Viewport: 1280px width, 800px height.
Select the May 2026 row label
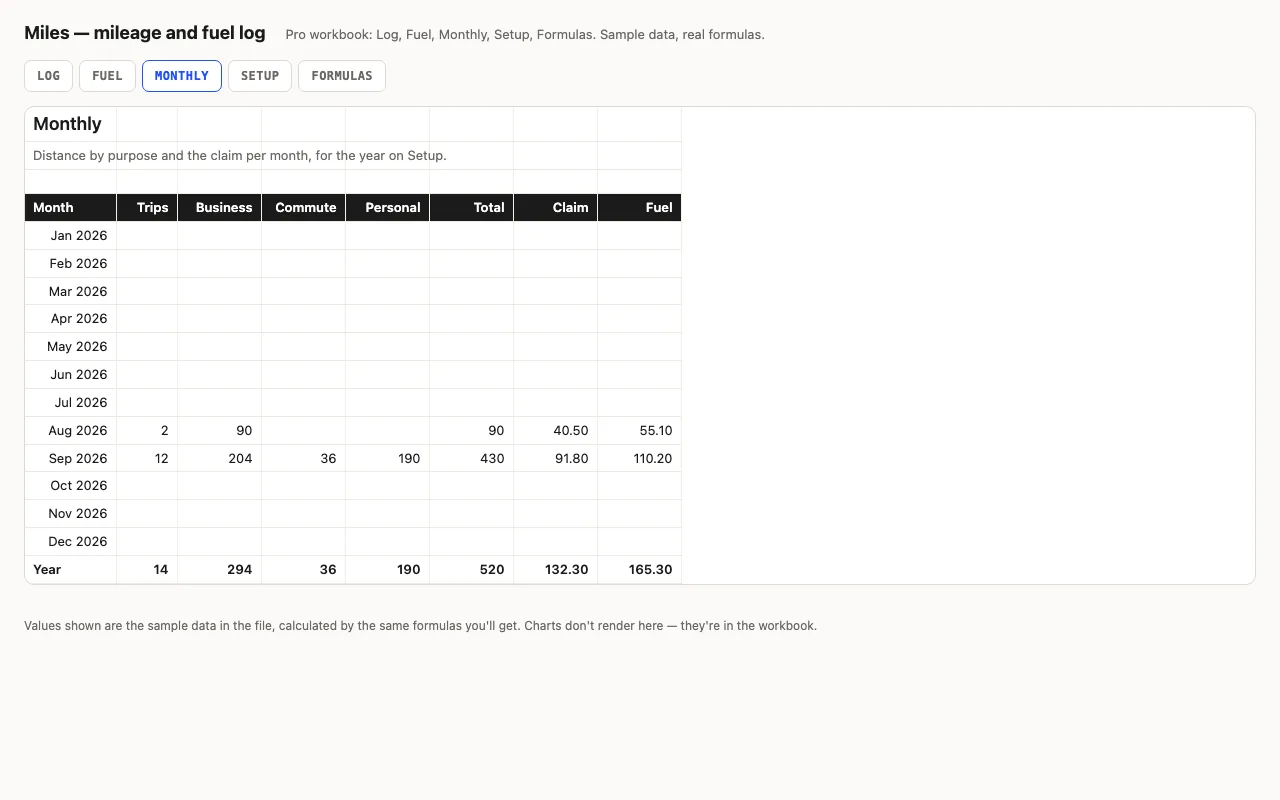click(x=71, y=347)
